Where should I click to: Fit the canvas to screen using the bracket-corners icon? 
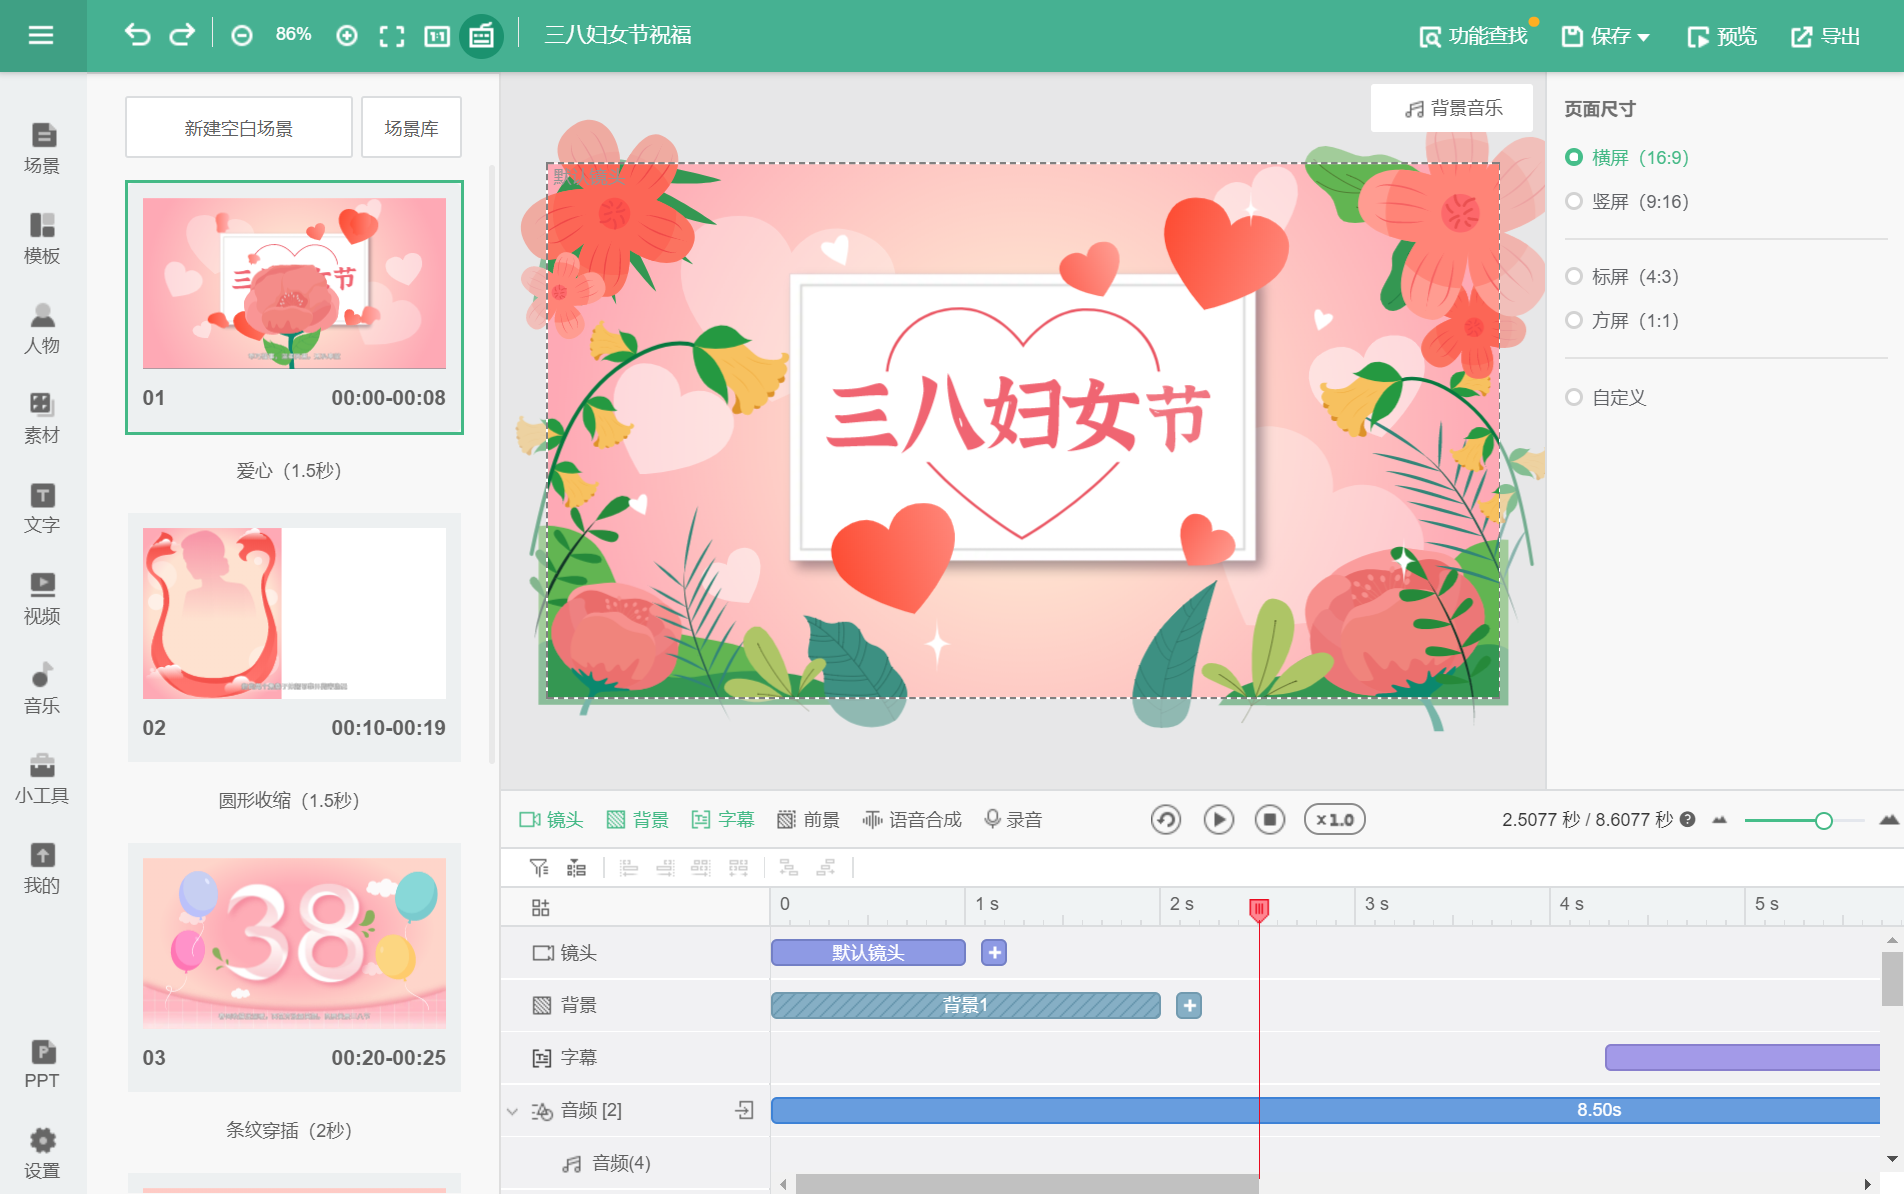(x=392, y=36)
